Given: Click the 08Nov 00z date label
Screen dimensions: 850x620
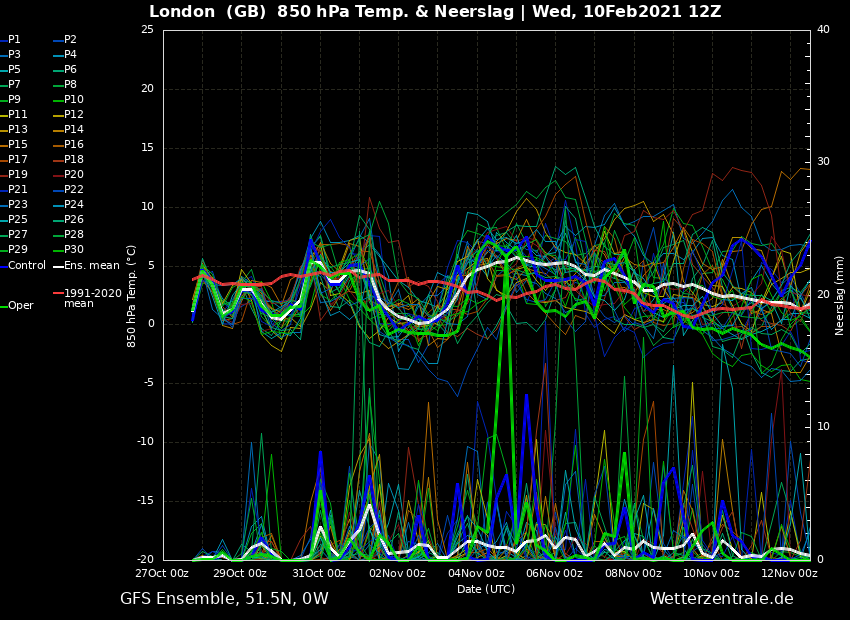Looking at the screenshot, I should pyautogui.click(x=633, y=574).
